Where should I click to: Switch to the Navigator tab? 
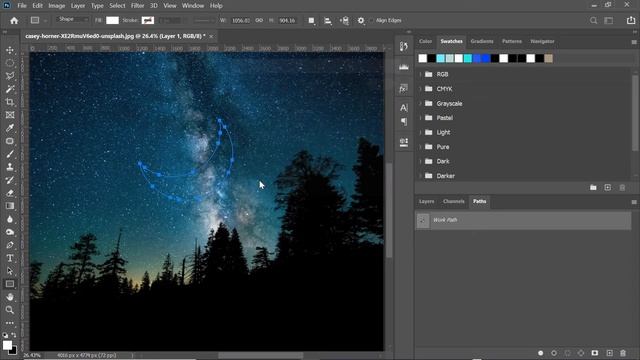(542, 41)
